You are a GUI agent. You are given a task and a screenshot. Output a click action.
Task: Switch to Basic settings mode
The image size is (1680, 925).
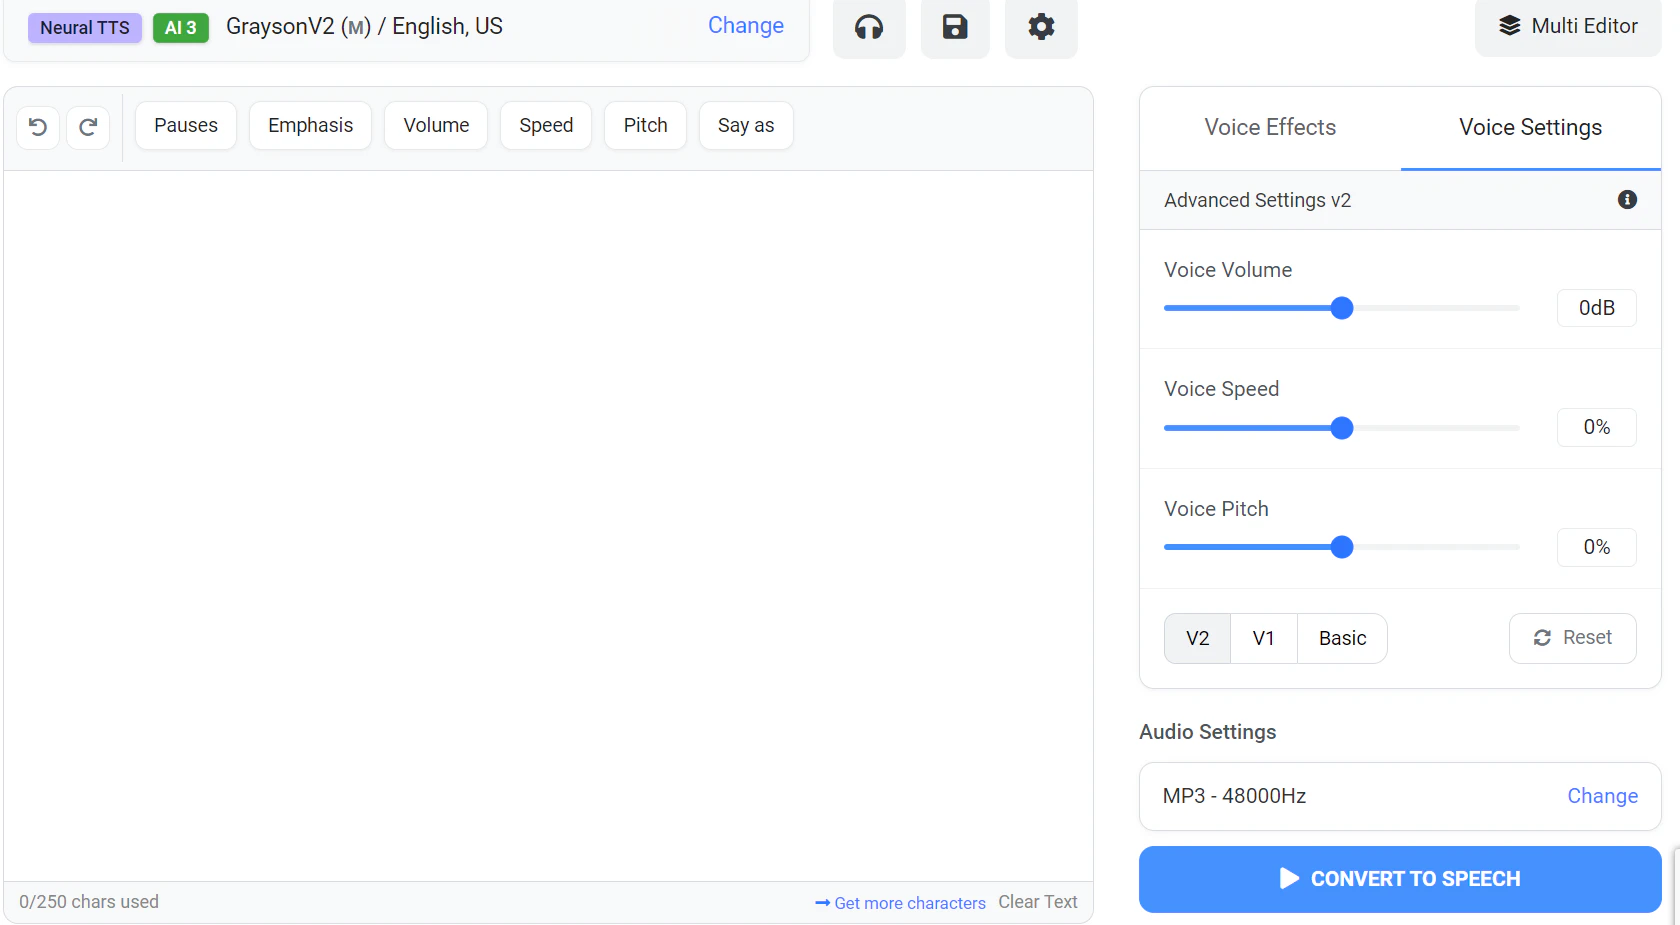click(1342, 638)
